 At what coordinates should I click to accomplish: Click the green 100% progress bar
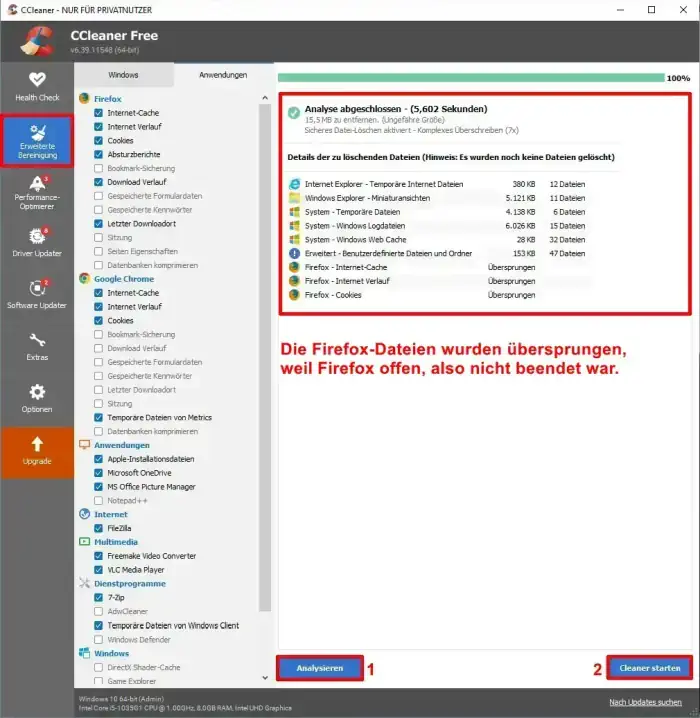(x=471, y=78)
